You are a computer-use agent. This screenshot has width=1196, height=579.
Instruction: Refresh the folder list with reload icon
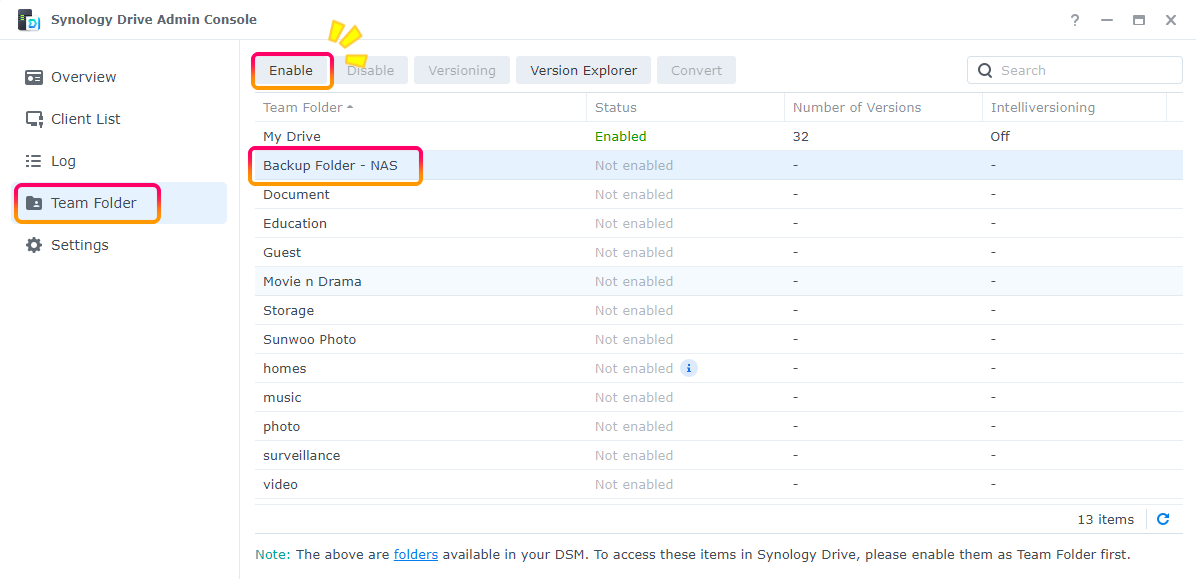coord(1163,519)
